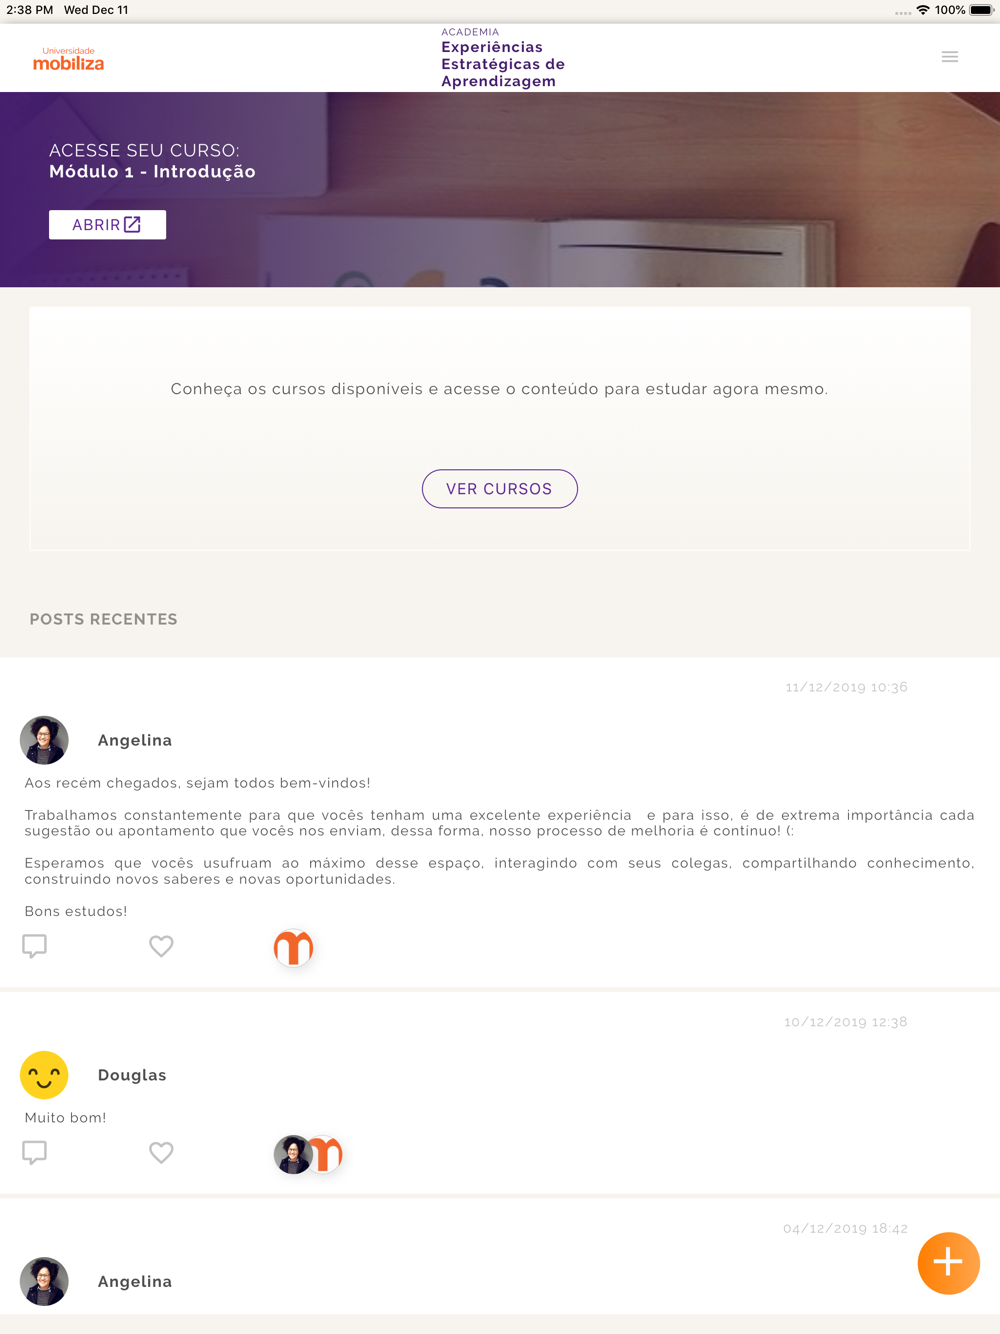Click the 11/12/2019 10:36 post timestamp

[846, 687]
